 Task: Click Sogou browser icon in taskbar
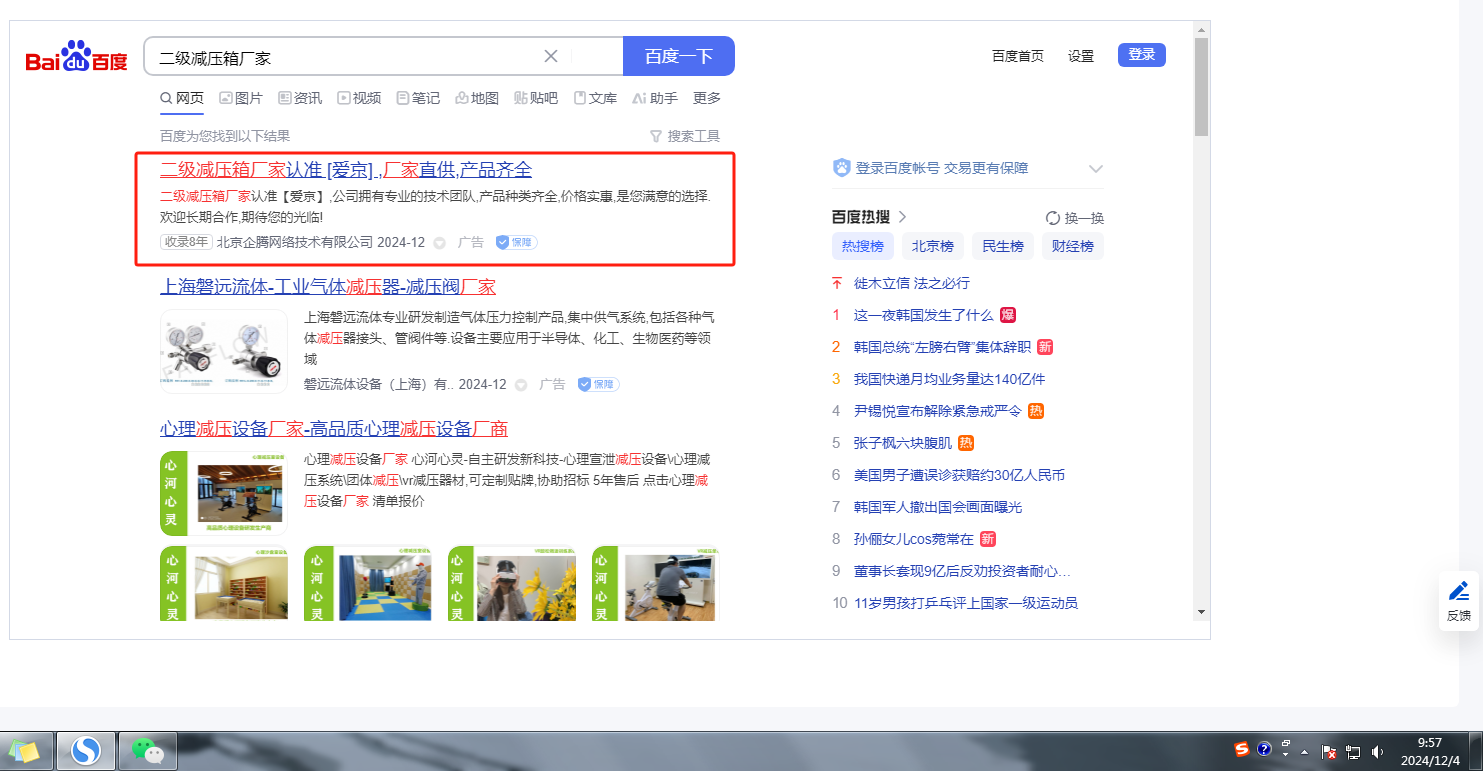[86, 750]
